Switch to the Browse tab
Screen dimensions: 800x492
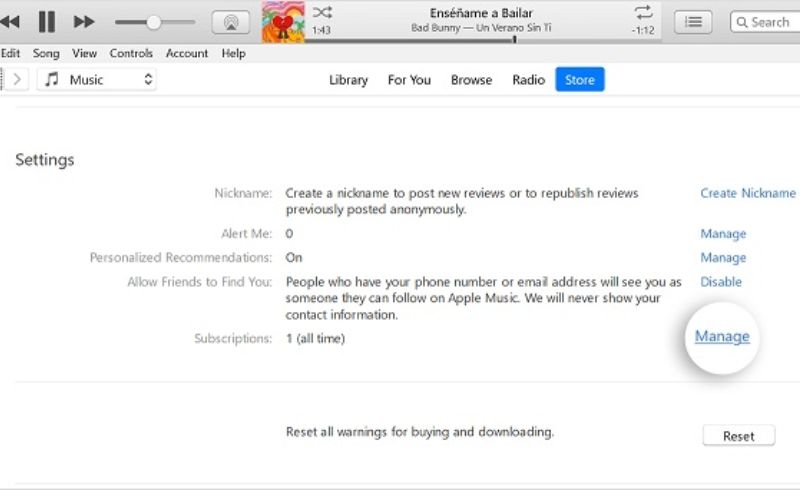(471, 80)
